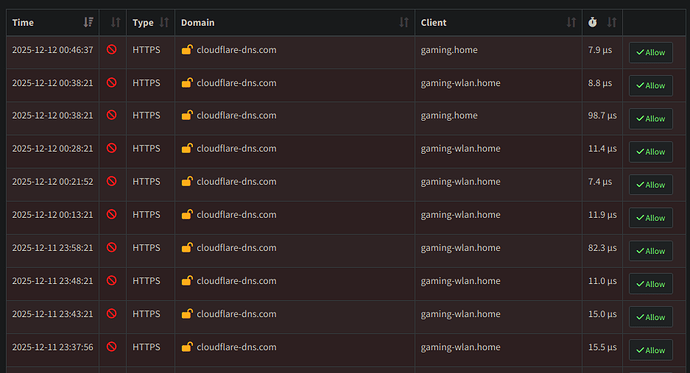This screenshot has height=373, width=690.
Task: Select timestamp 2025-12-12 00:21:52
Action: [53, 181]
